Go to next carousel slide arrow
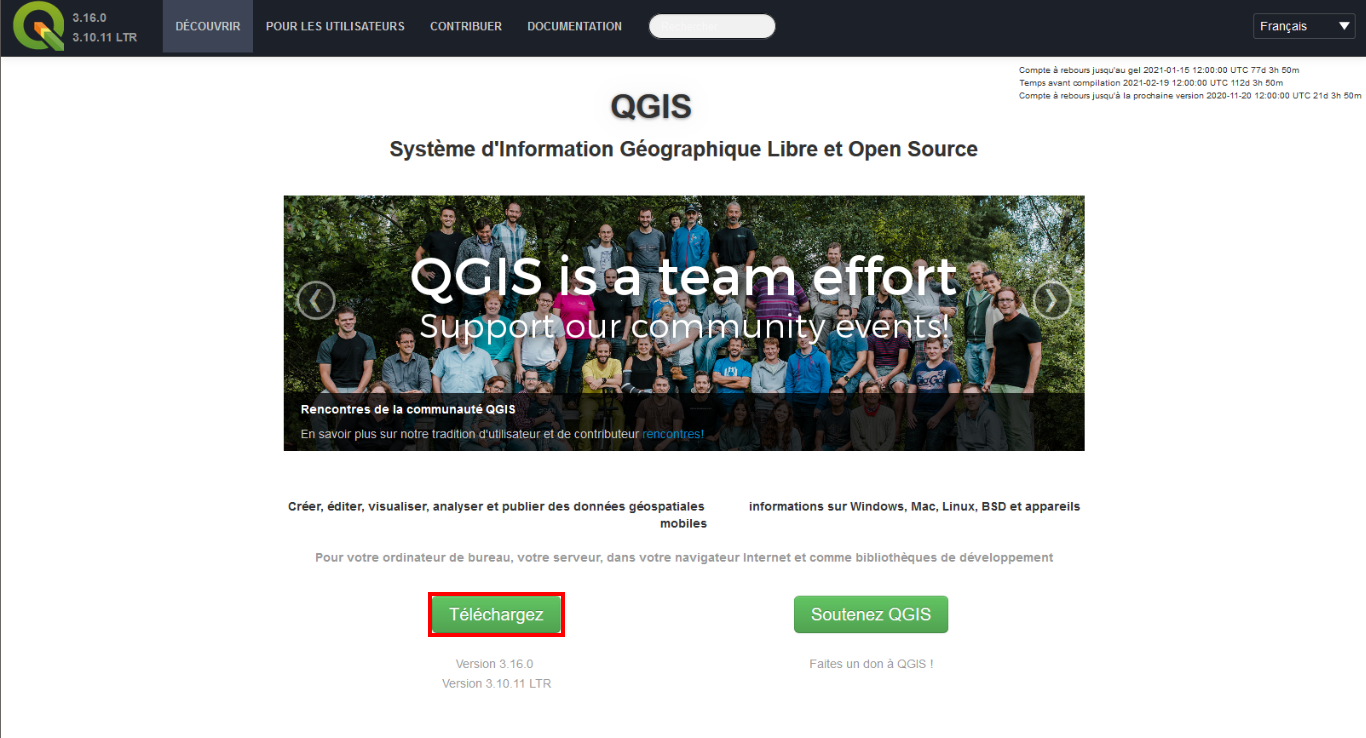The height and width of the screenshot is (738, 1366). [x=1052, y=300]
